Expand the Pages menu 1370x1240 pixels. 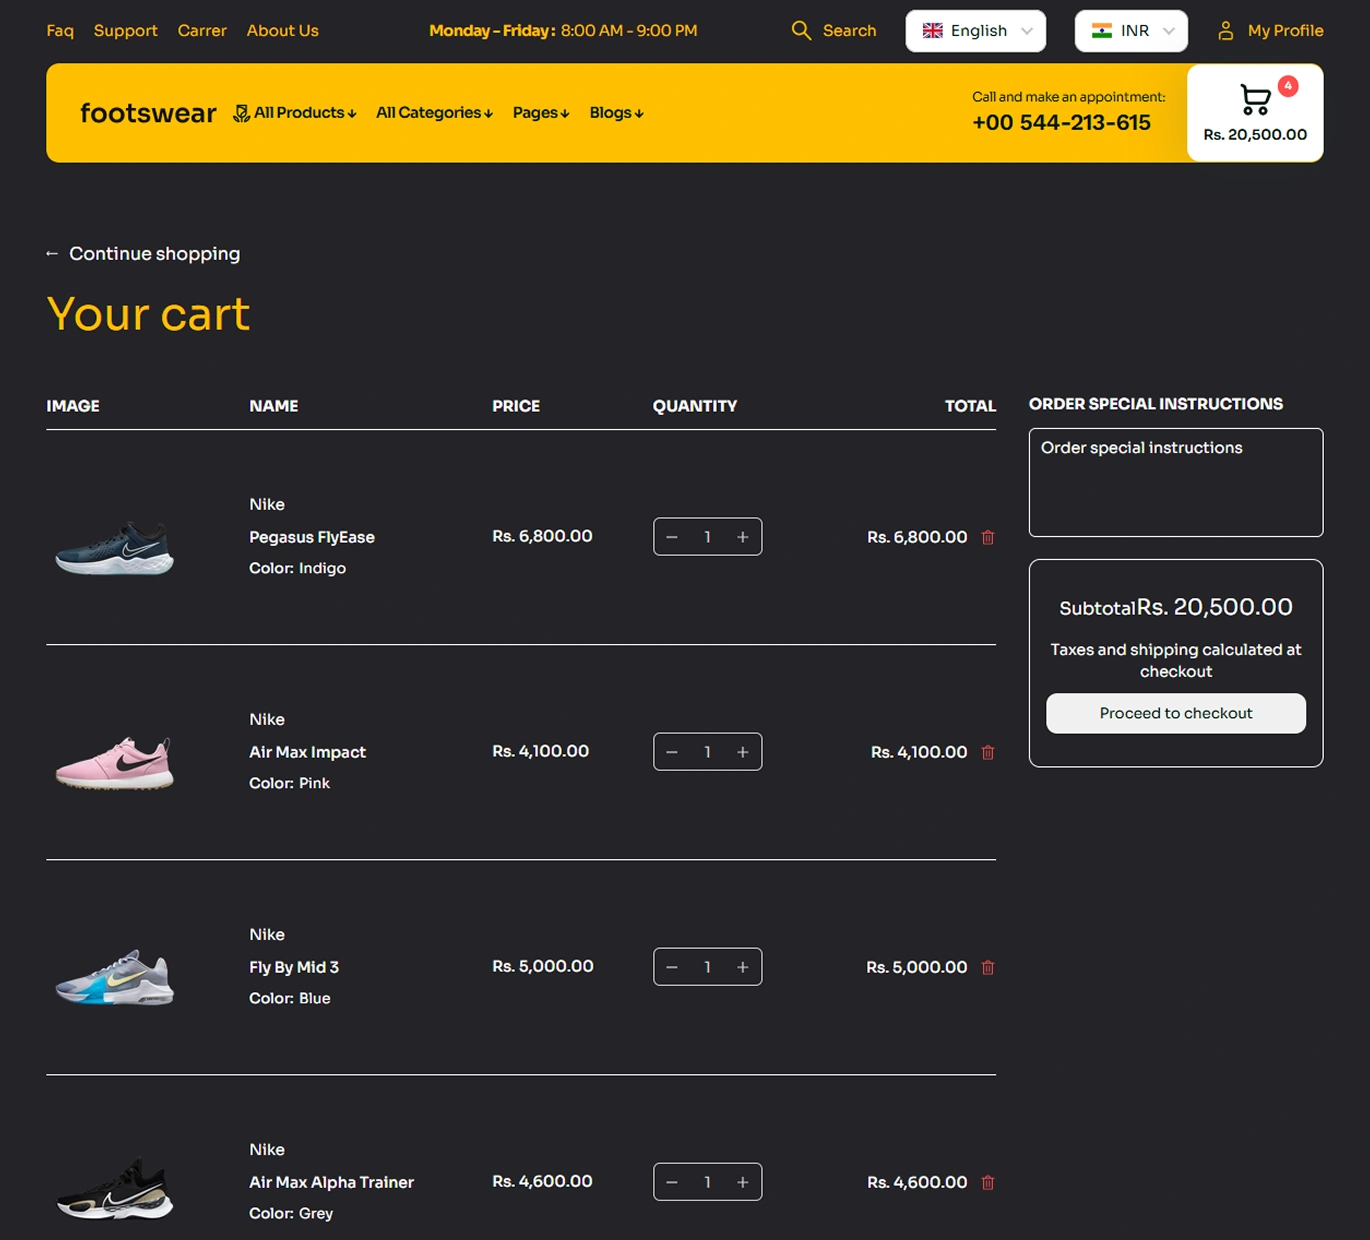(541, 113)
